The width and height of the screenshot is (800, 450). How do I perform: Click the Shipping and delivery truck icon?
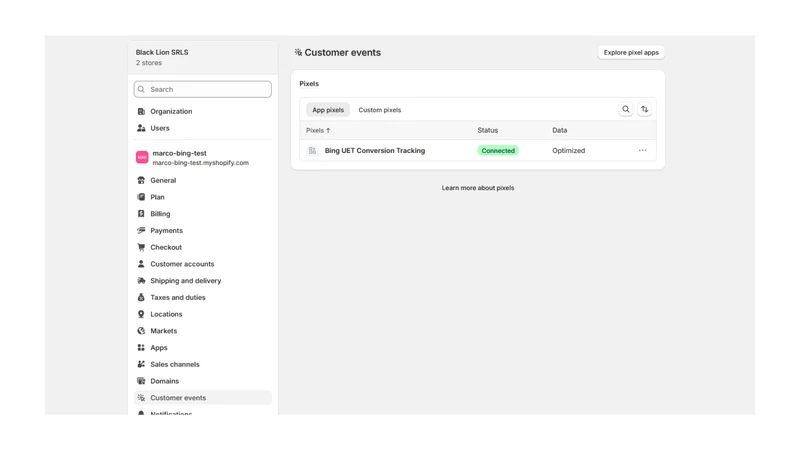click(141, 281)
